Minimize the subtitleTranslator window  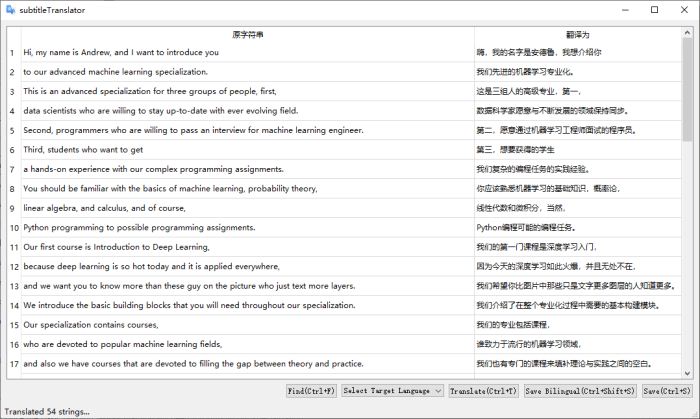pyautogui.click(x=625, y=10)
